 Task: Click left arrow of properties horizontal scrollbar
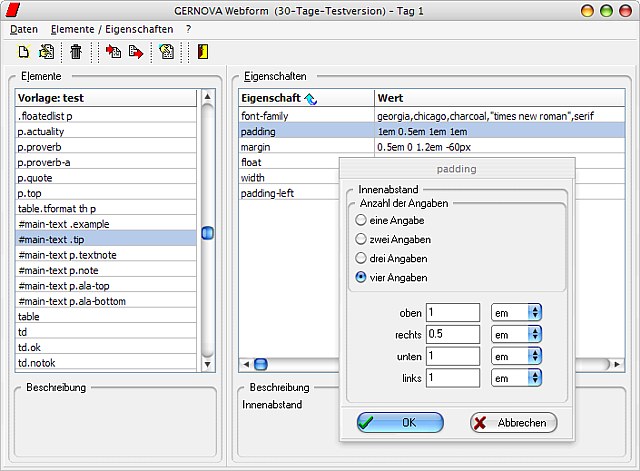point(246,364)
